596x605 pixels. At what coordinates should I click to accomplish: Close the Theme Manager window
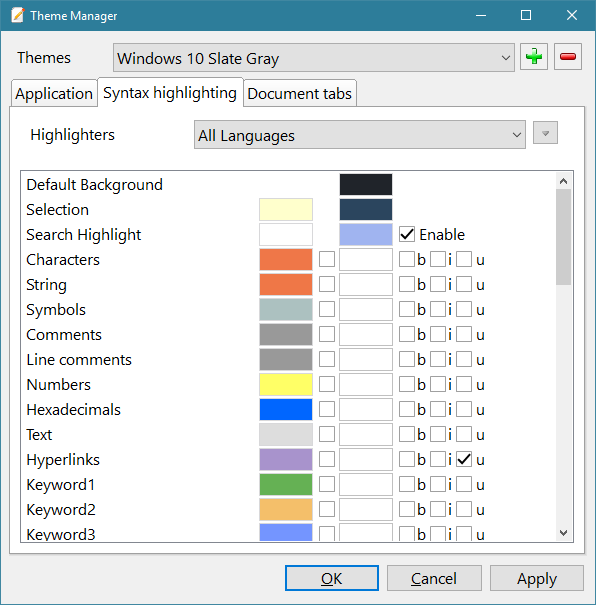coord(572,15)
